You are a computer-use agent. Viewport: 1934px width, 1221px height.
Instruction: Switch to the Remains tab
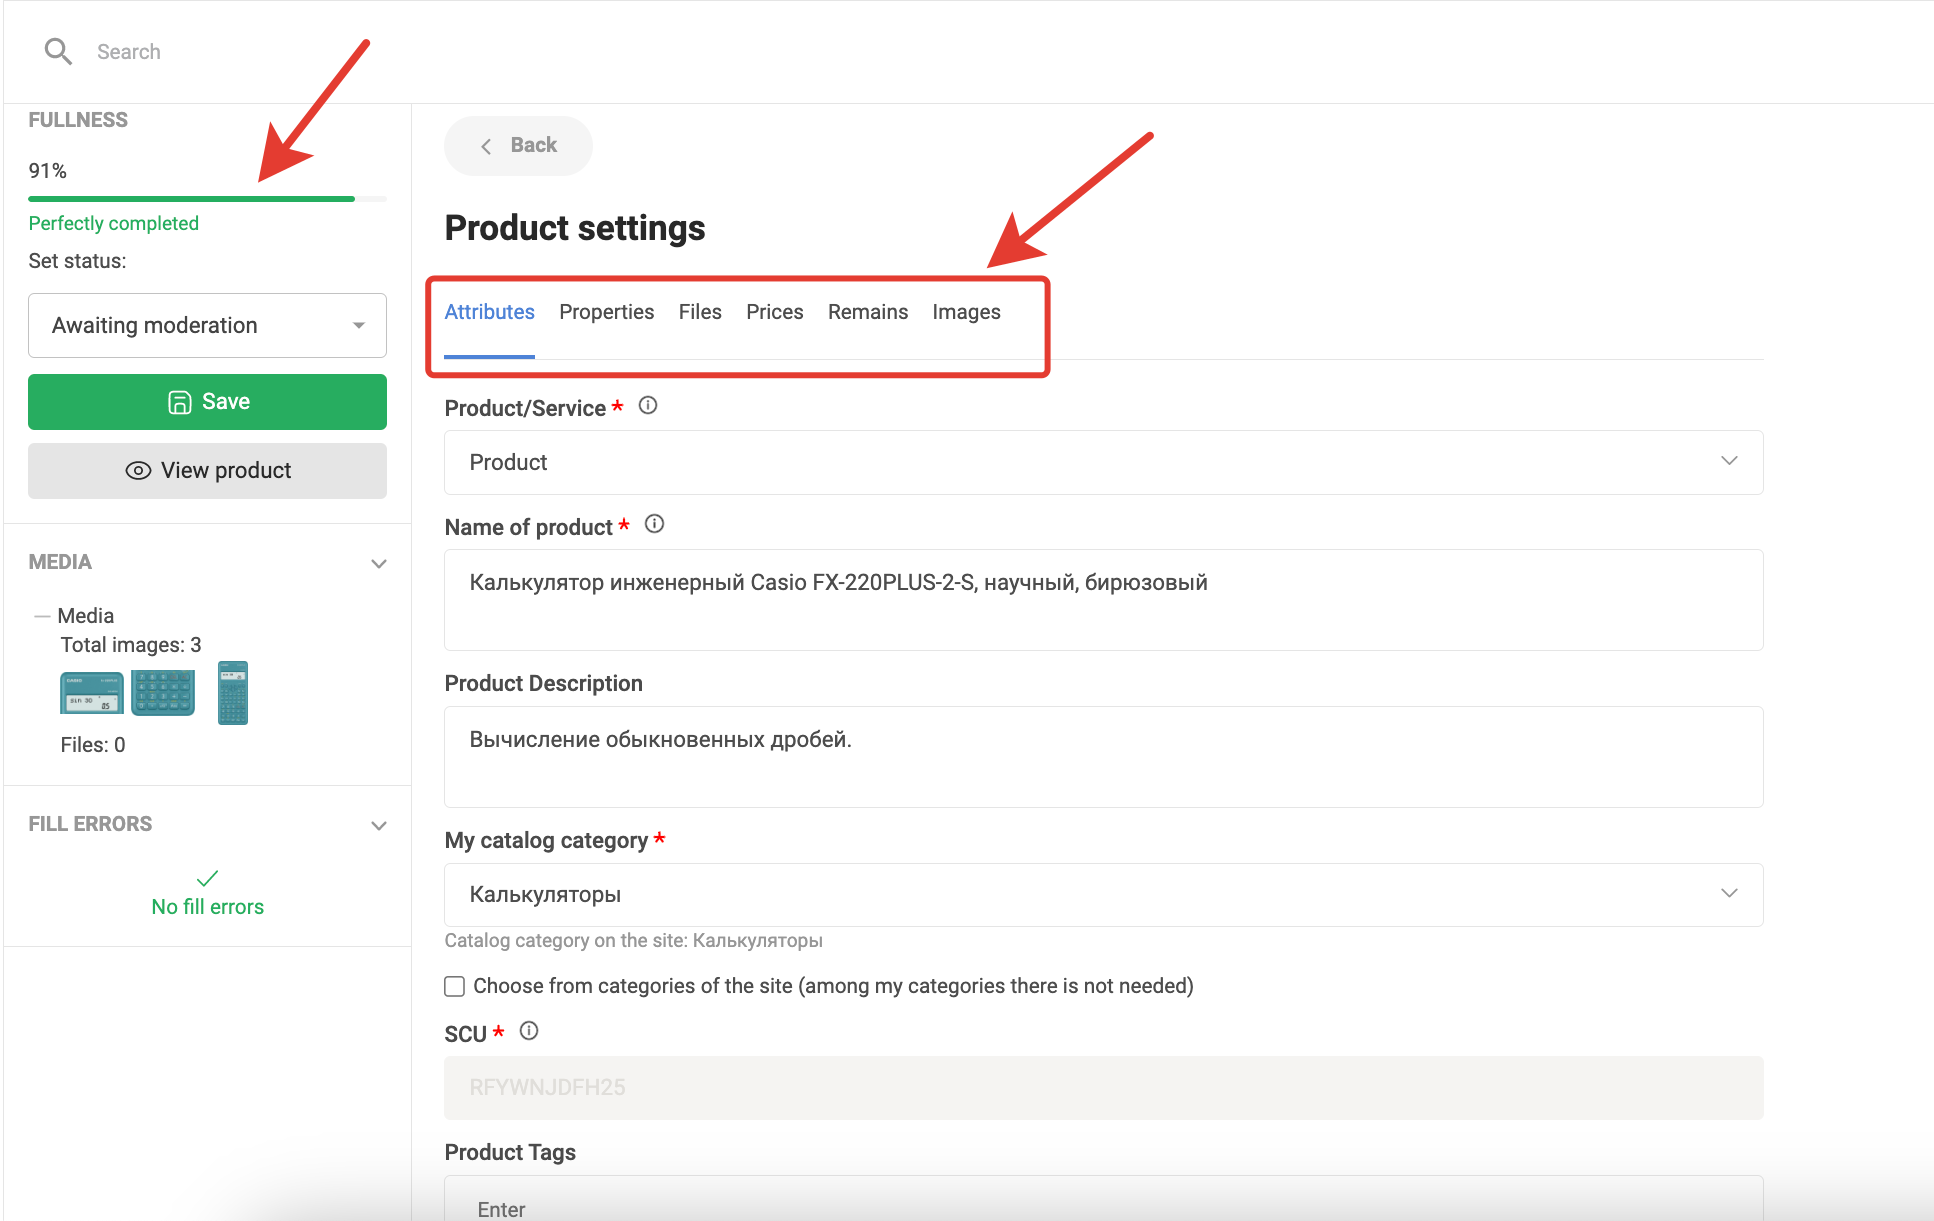pos(867,312)
